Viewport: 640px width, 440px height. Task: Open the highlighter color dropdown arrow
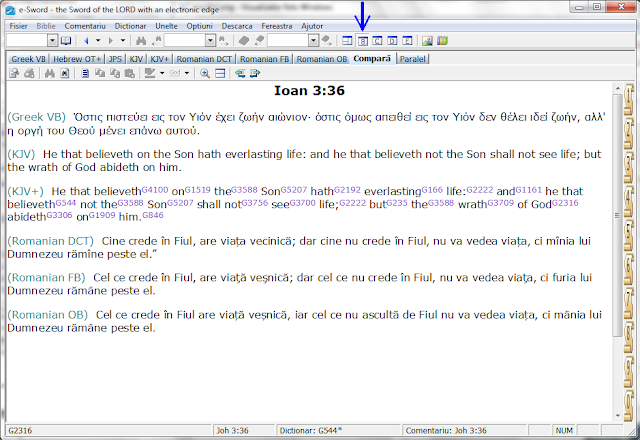[162, 73]
